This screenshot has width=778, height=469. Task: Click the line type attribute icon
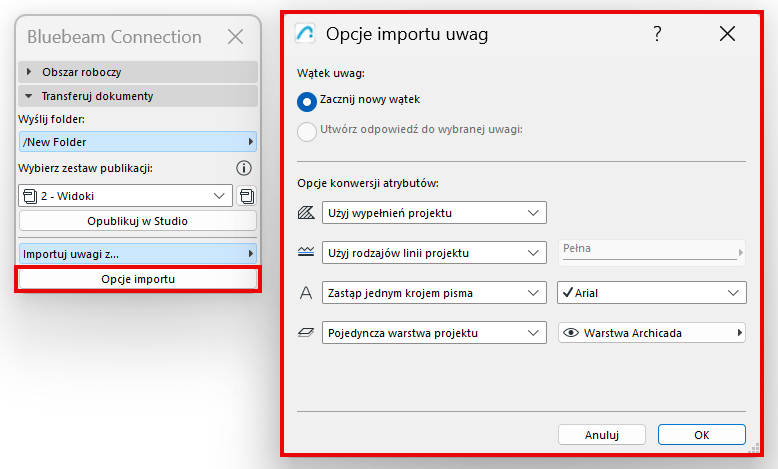[306, 253]
